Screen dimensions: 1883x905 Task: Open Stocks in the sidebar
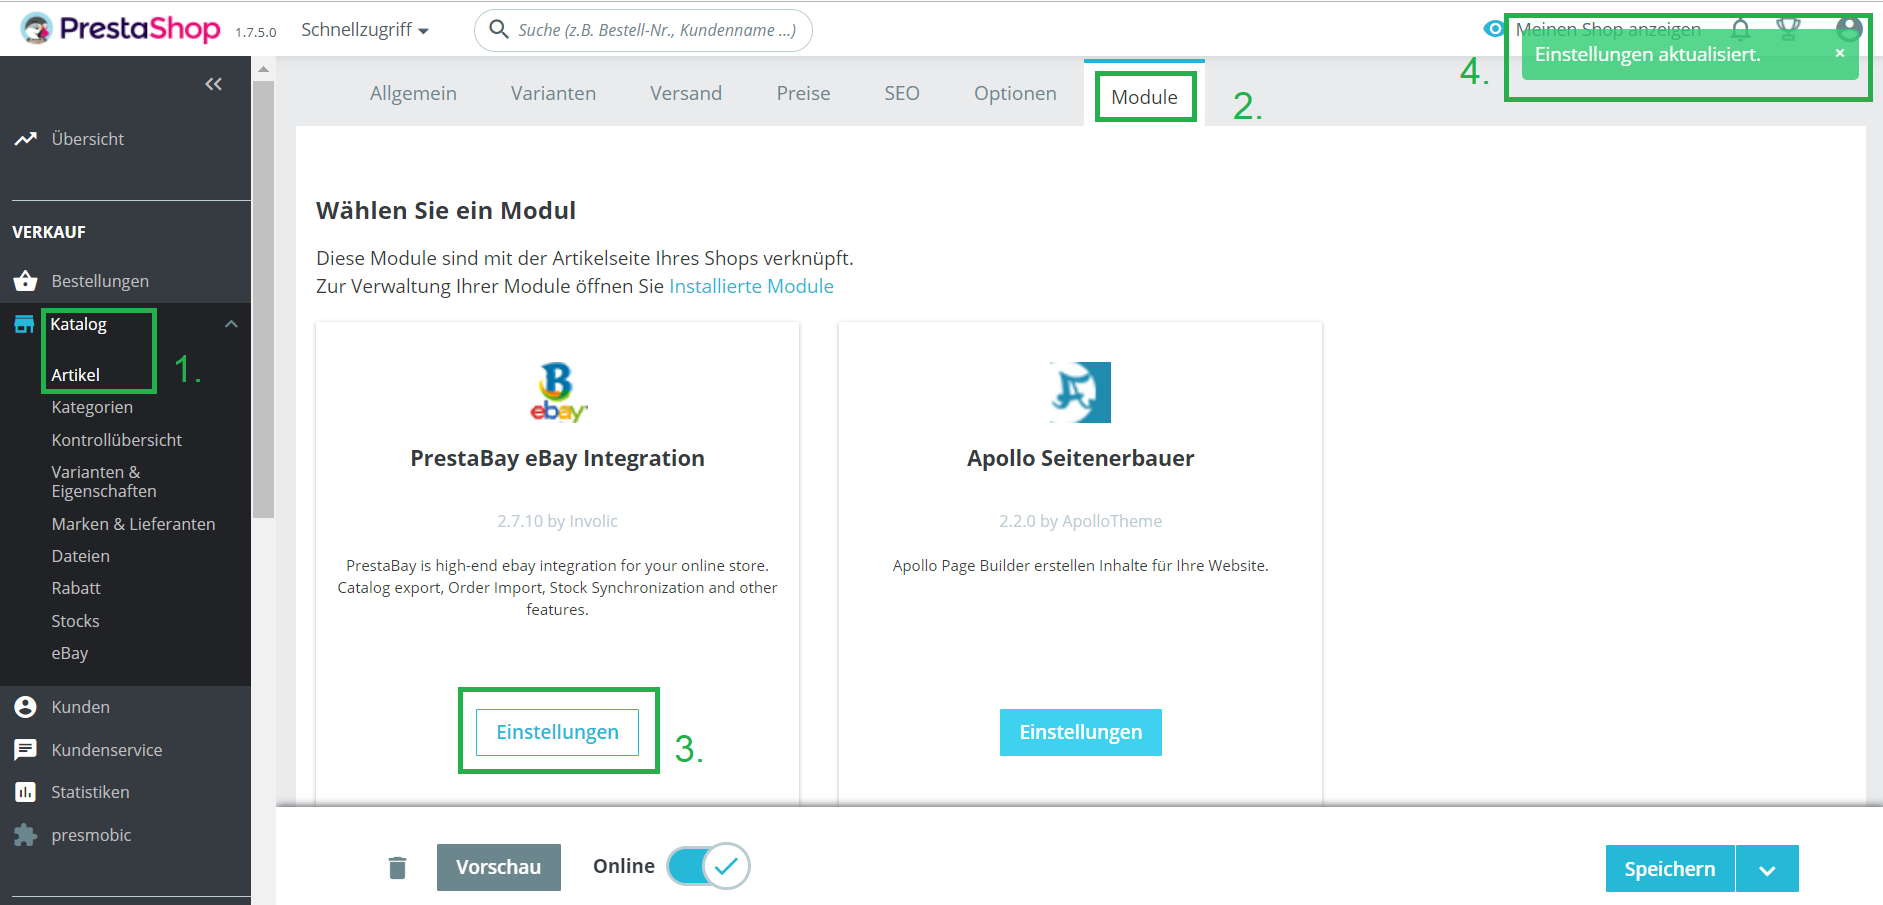[76, 621]
